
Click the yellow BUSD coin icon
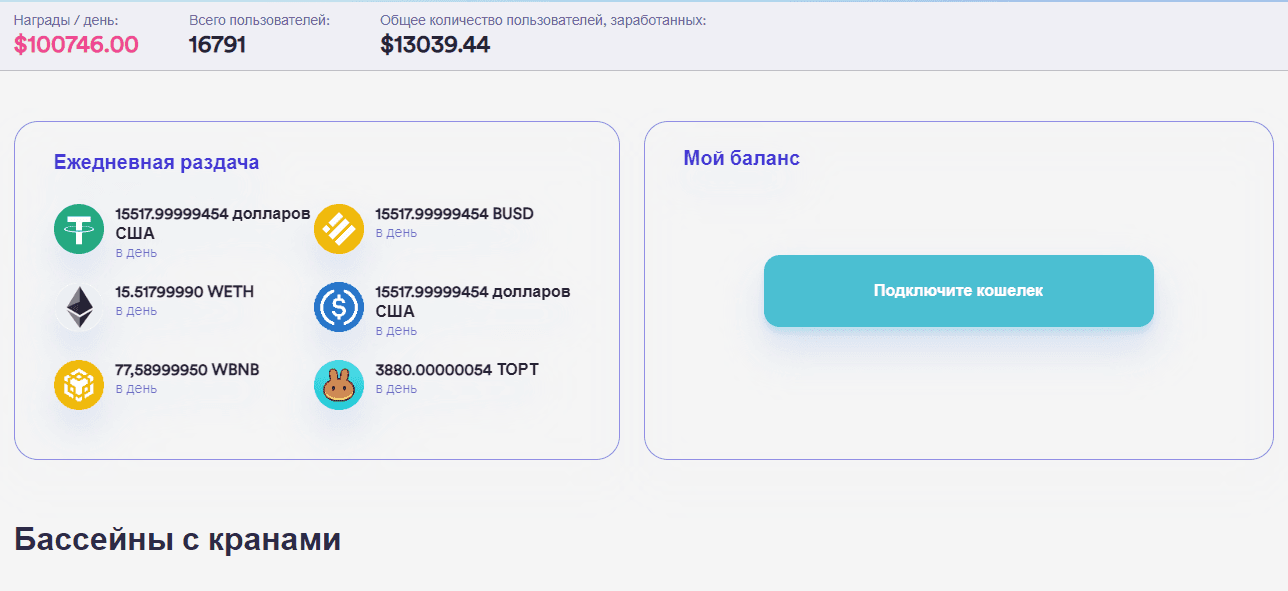point(339,229)
